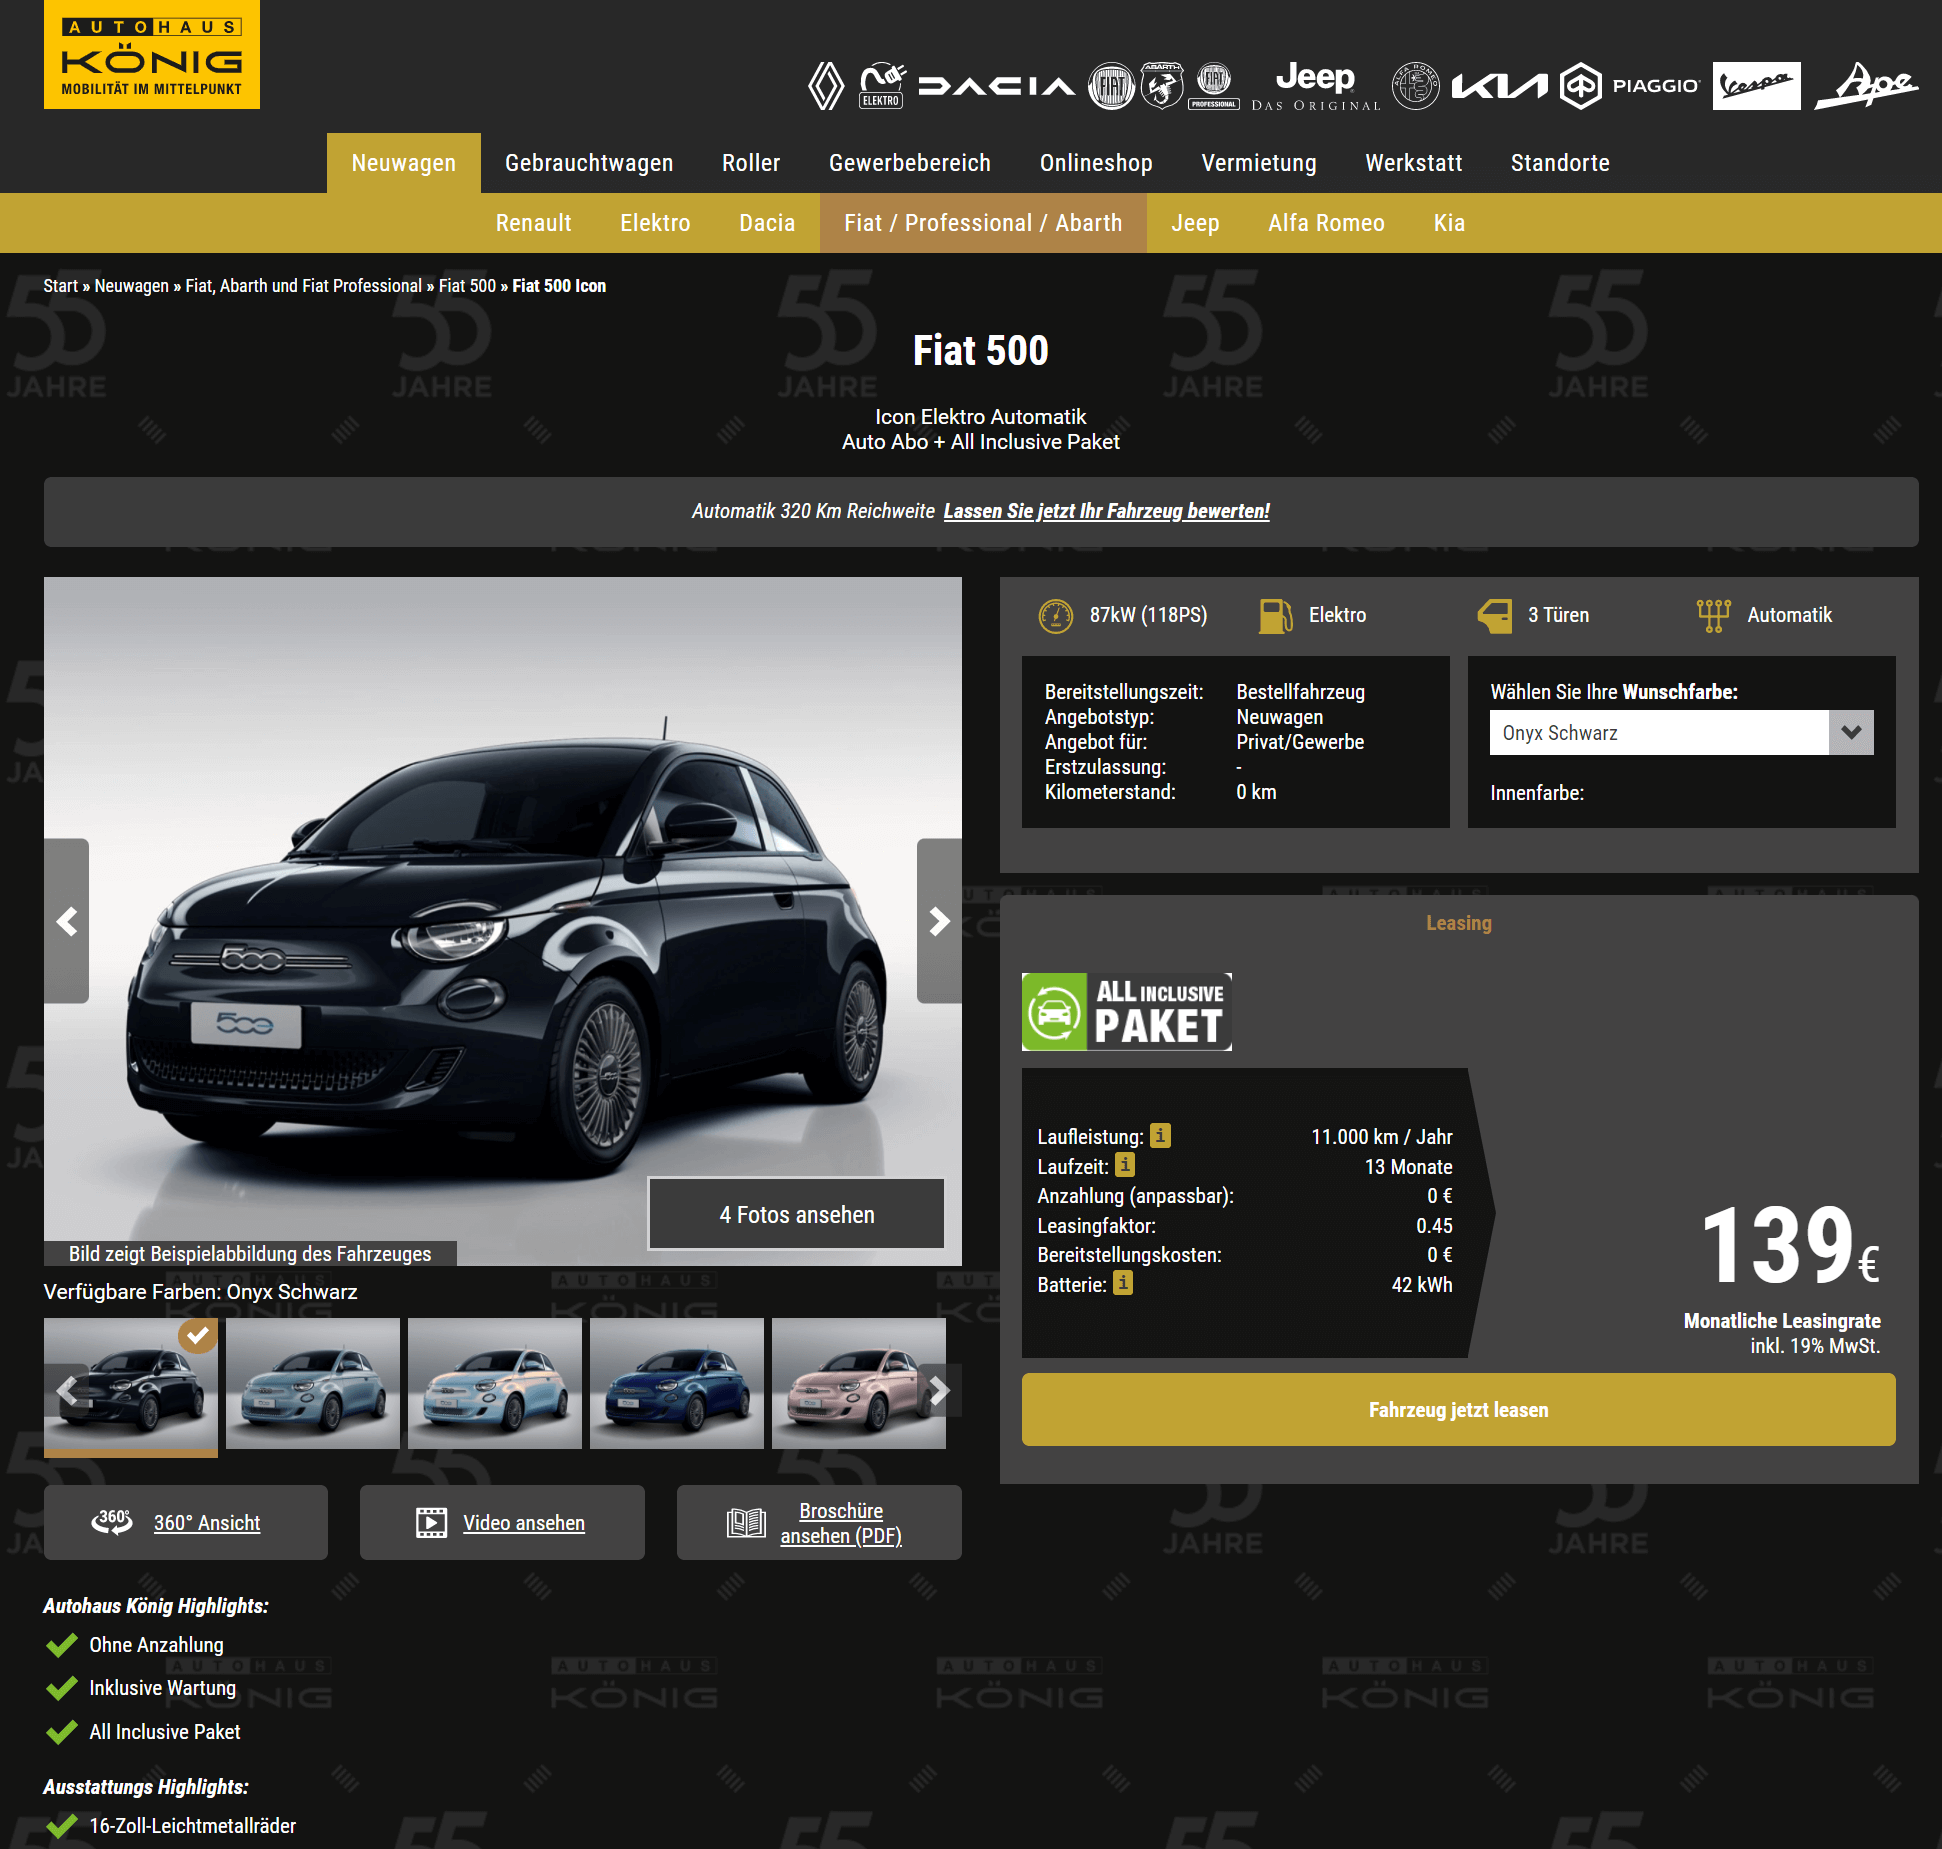Screen dimensions: 1942x1849
Task: Click 'Lassen Sie jetzt Ihr Fahrzeug bewerten!' link
Action: [1106, 511]
